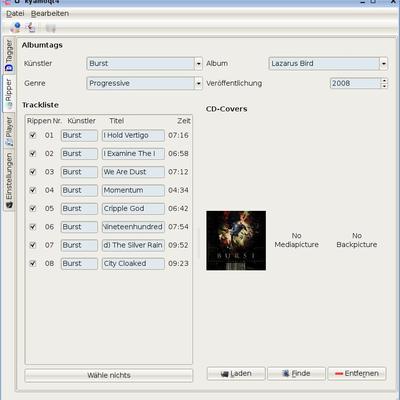The image size is (400, 400).
Task: Expand the Album dropdown showing Lazarus Bird
Action: (x=384, y=63)
